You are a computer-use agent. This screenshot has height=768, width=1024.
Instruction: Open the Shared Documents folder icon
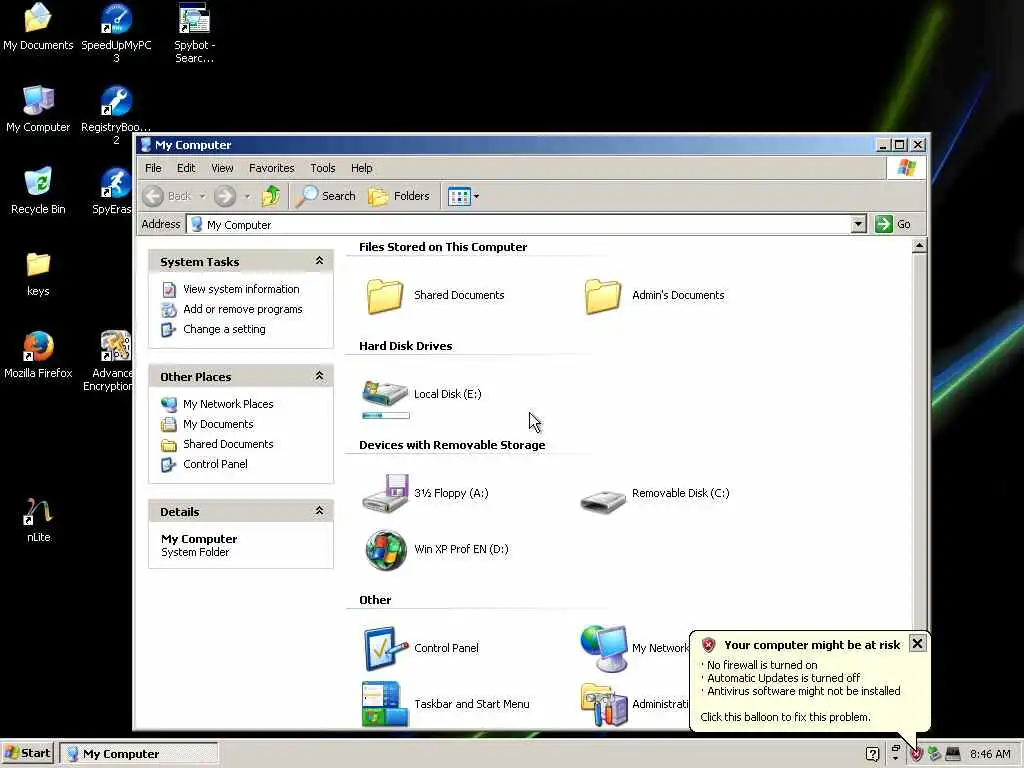pos(385,296)
